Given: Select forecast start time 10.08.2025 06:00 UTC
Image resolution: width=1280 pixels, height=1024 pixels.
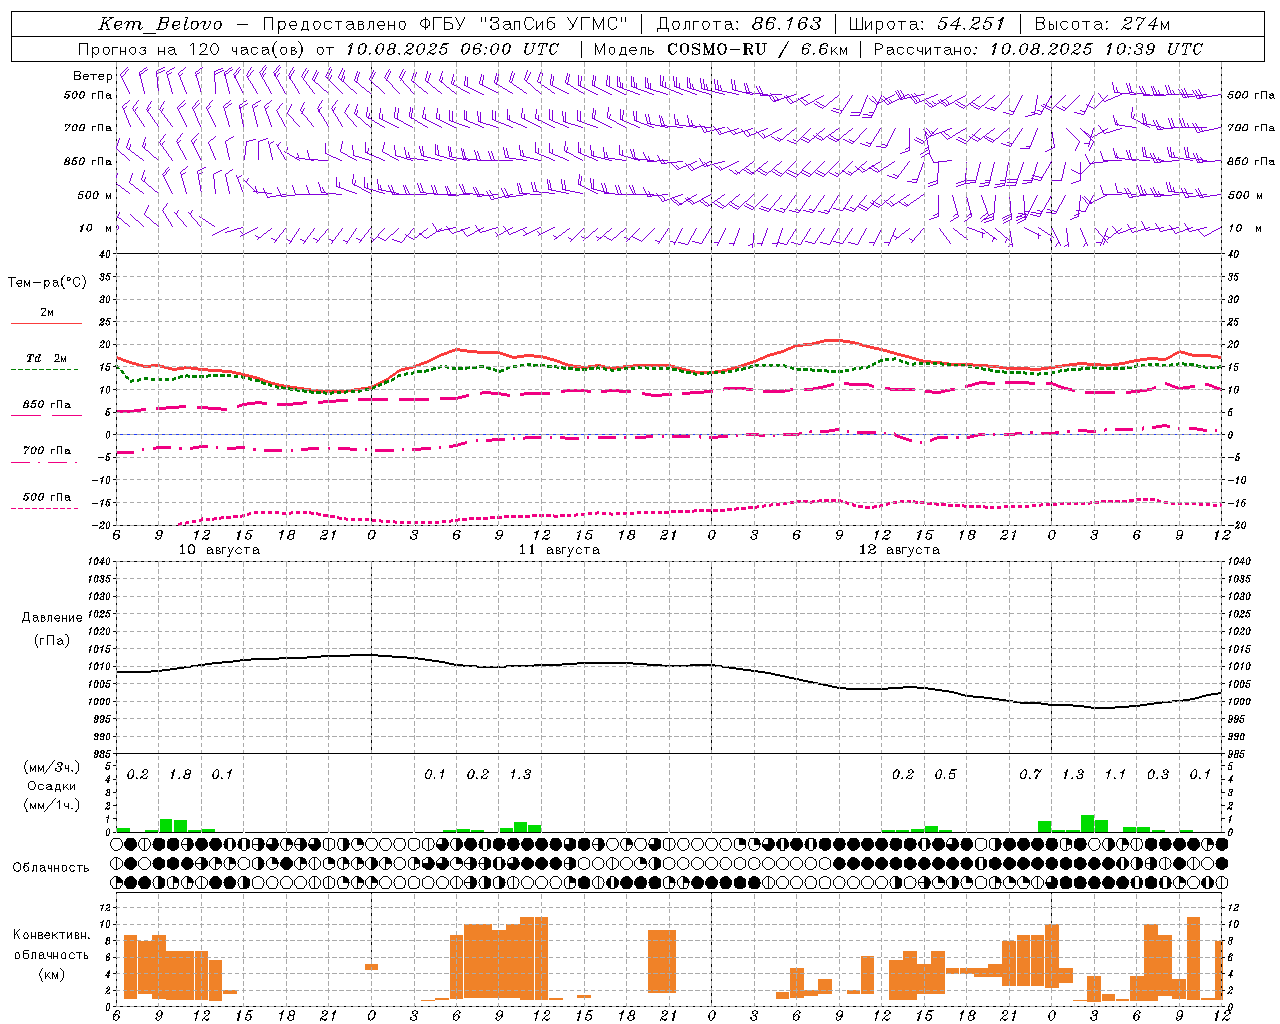Looking at the screenshot, I should [x=452, y=49].
